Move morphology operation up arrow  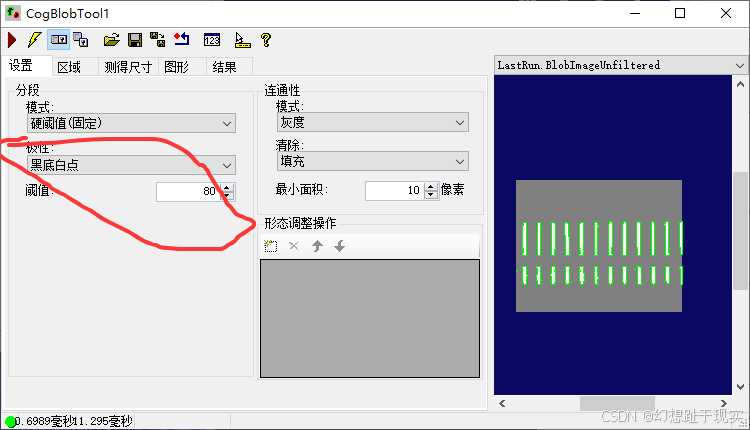[x=317, y=246]
